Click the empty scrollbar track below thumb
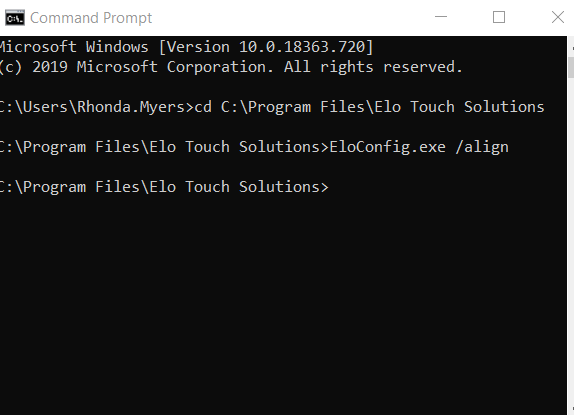The height and width of the screenshot is (415, 574). click(571, 238)
